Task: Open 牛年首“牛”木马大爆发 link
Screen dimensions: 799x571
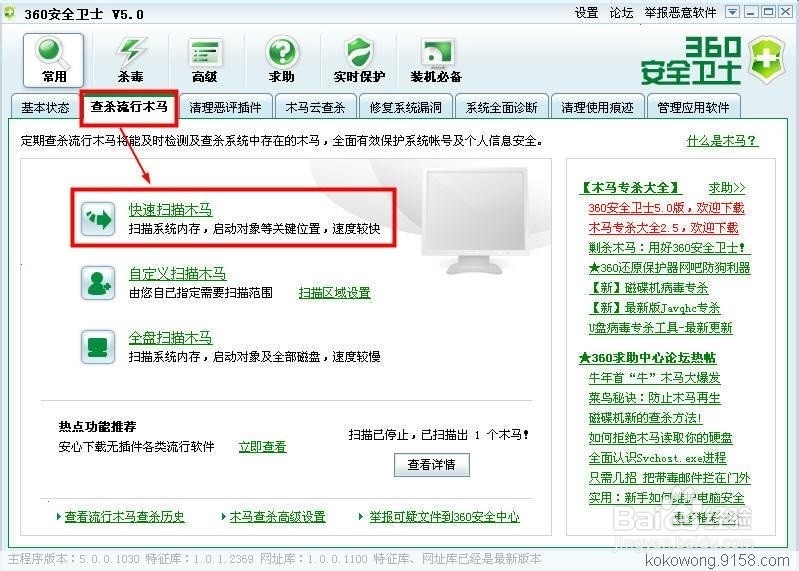Action: [654, 377]
